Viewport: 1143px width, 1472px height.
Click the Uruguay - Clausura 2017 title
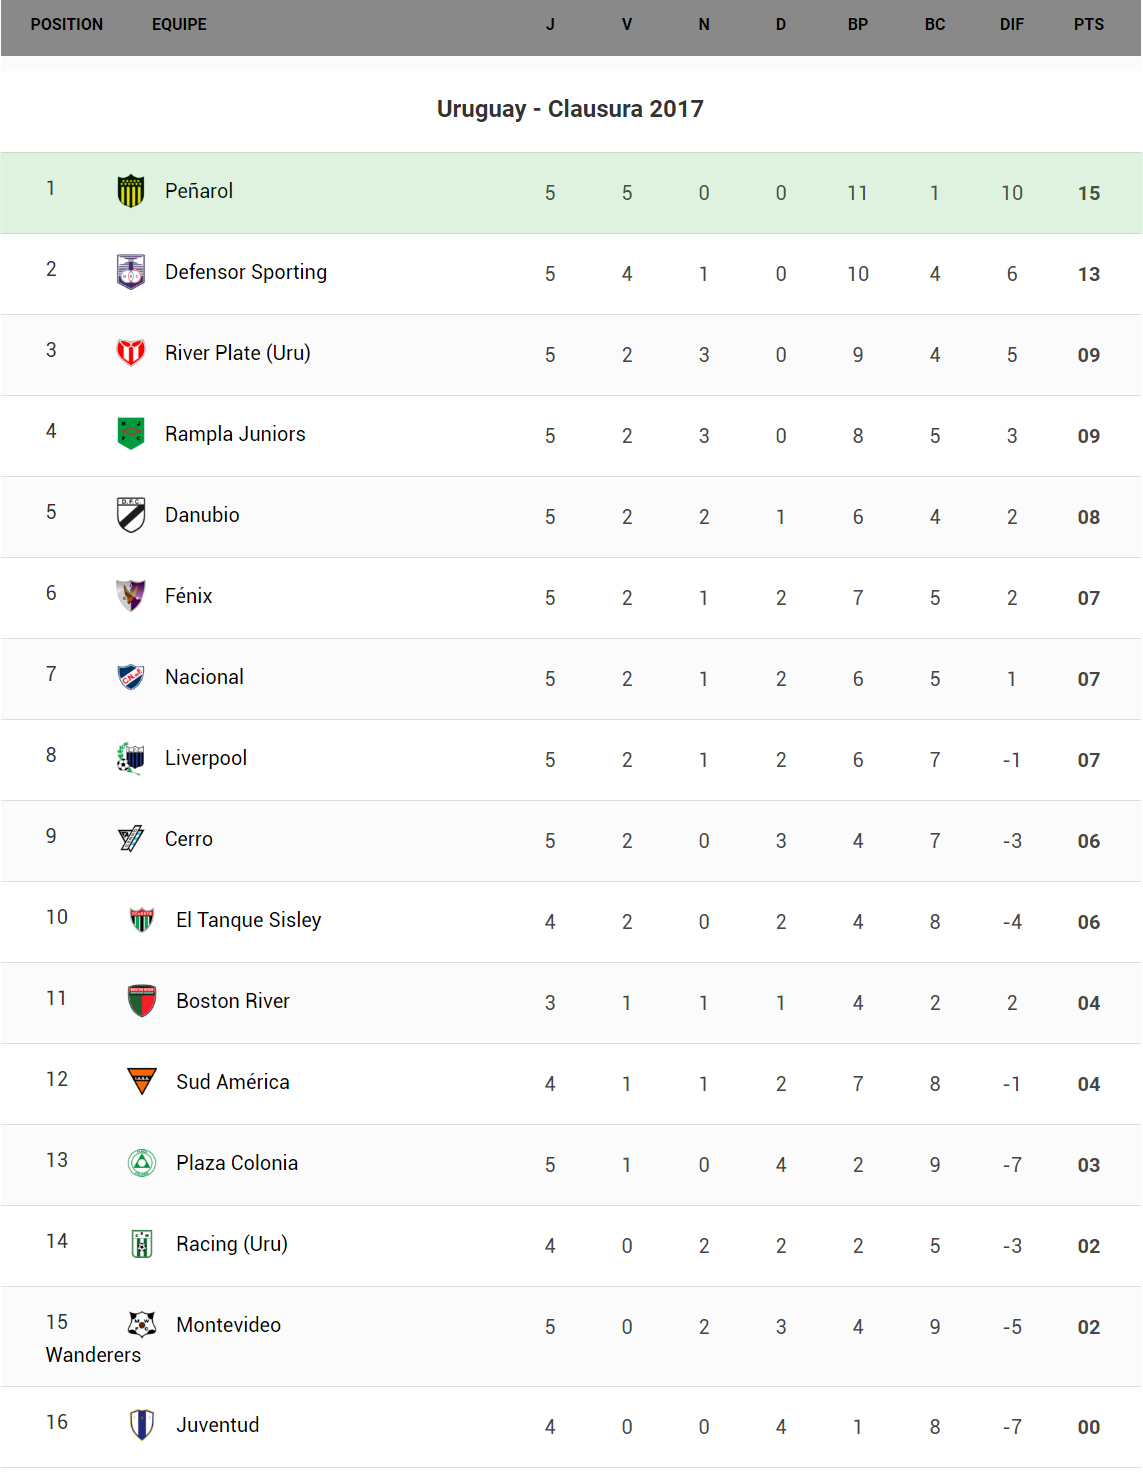pyautogui.click(x=570, y=109)
